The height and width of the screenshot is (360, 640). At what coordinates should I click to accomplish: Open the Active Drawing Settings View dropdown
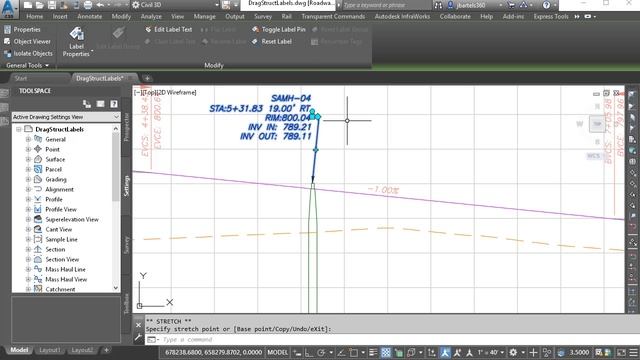click(66, 117)
